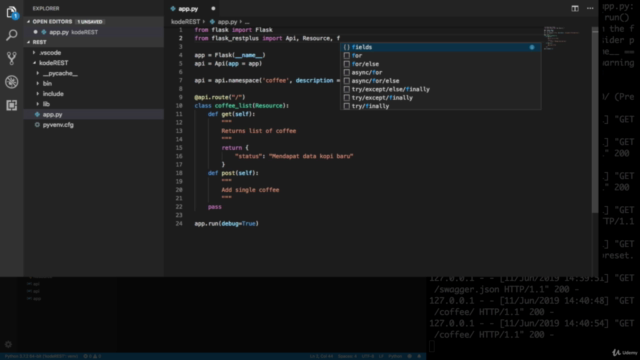Click the Python interpreter status bar entry
The image size is (640, 360).
[41, 356]
